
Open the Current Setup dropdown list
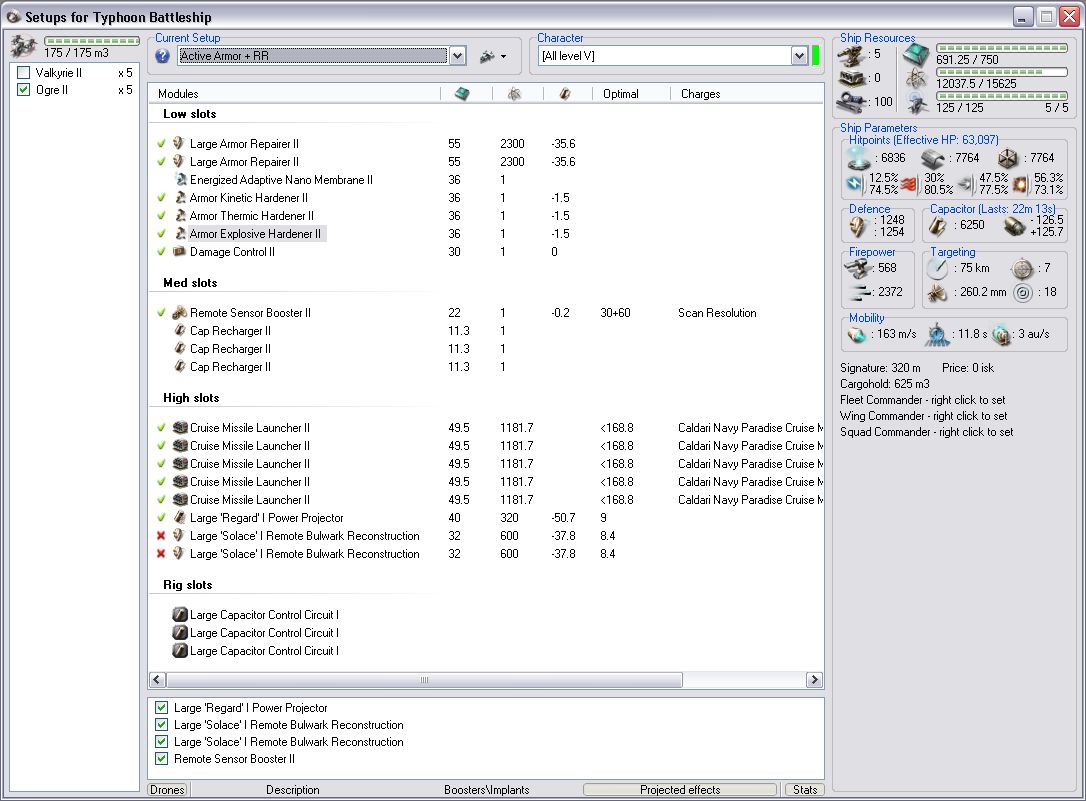458,56
